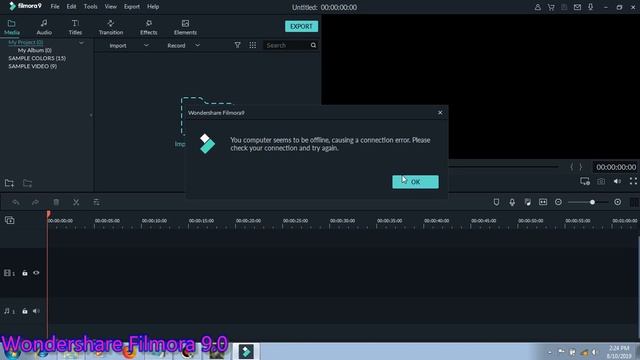
Task: Enter fullscreen preview
Action: tap(633, 181)
